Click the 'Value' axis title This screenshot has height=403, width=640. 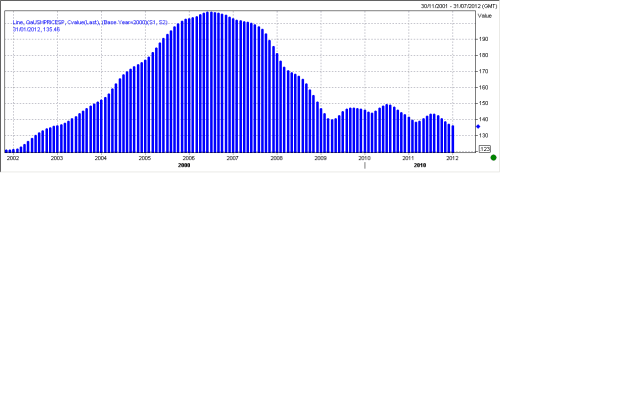click(486, 16)
